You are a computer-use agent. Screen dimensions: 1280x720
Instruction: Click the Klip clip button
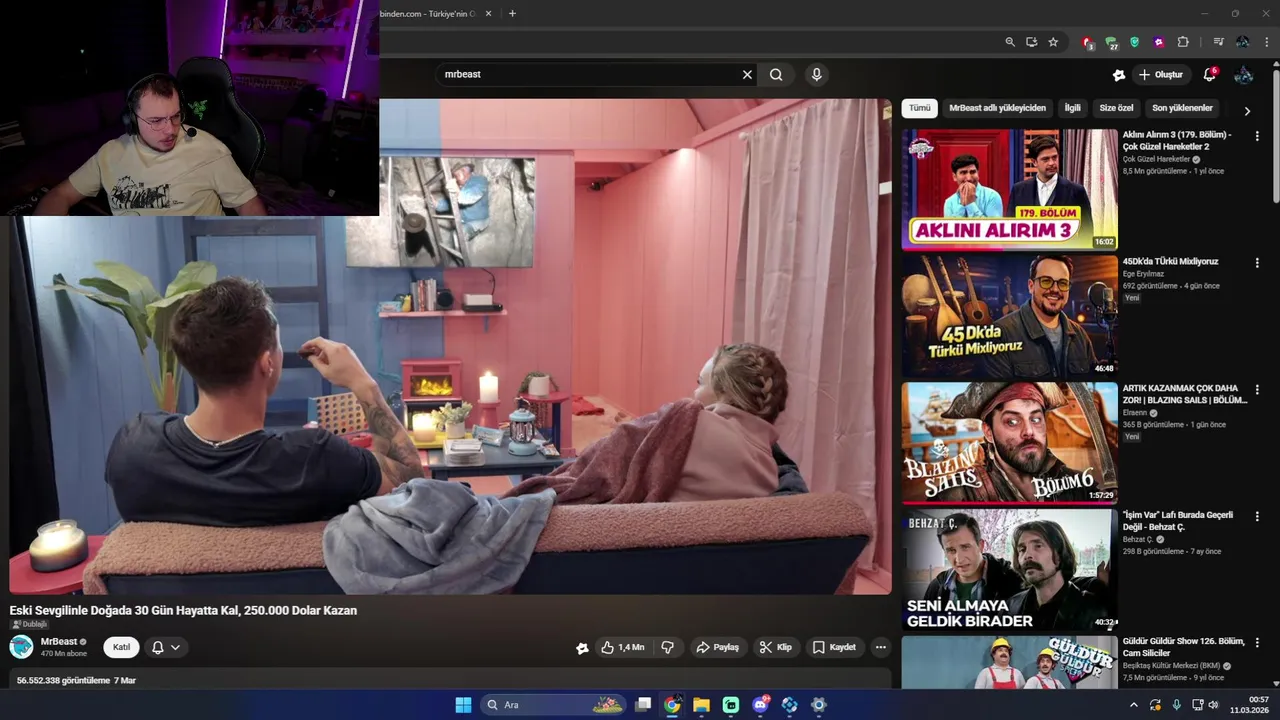(775, 647)
